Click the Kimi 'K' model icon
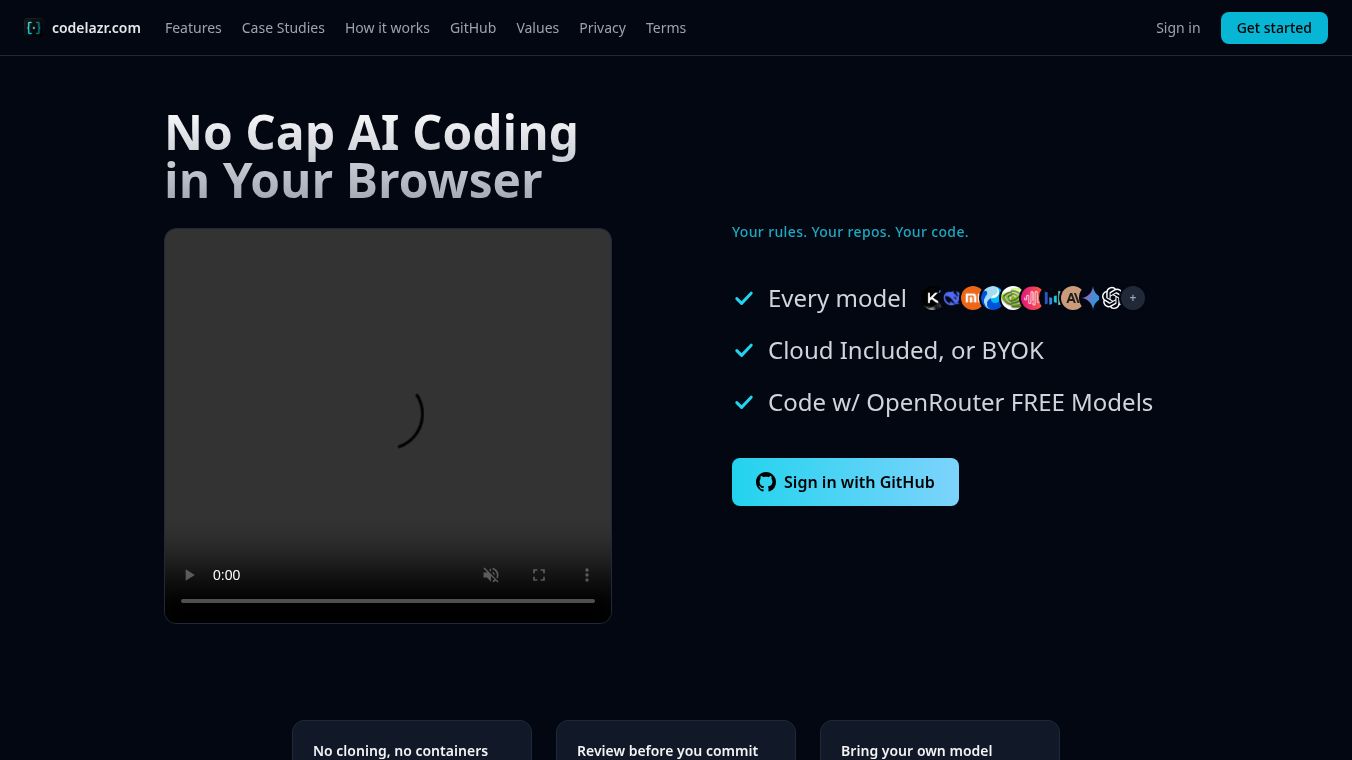Viewport: 1352px width, 760px height. (x=932, y=298)
